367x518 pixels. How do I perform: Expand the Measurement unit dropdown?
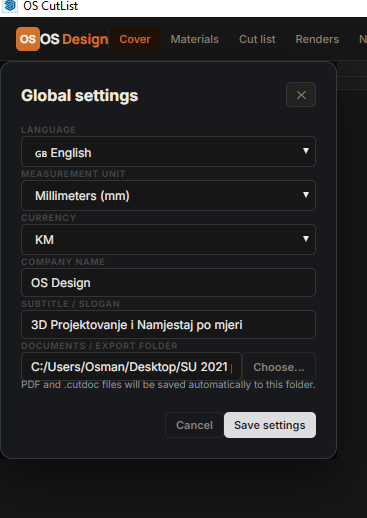(x=168, y=196)
